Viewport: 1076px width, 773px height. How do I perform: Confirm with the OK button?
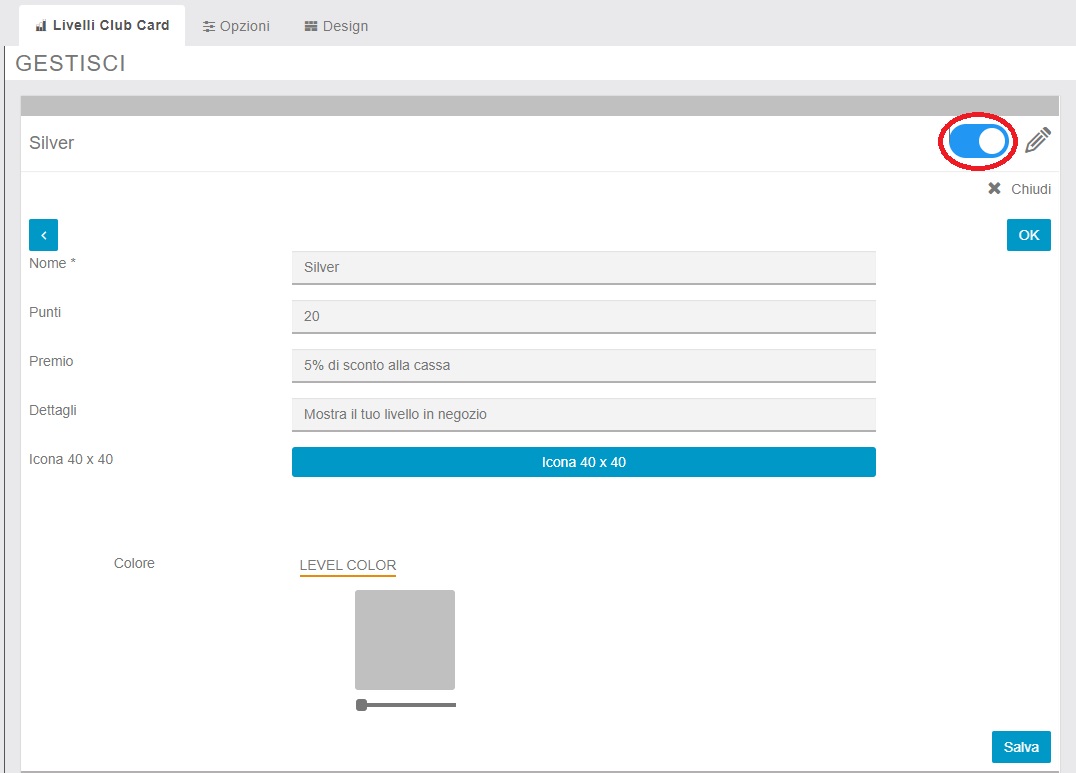pos(1028,235)
